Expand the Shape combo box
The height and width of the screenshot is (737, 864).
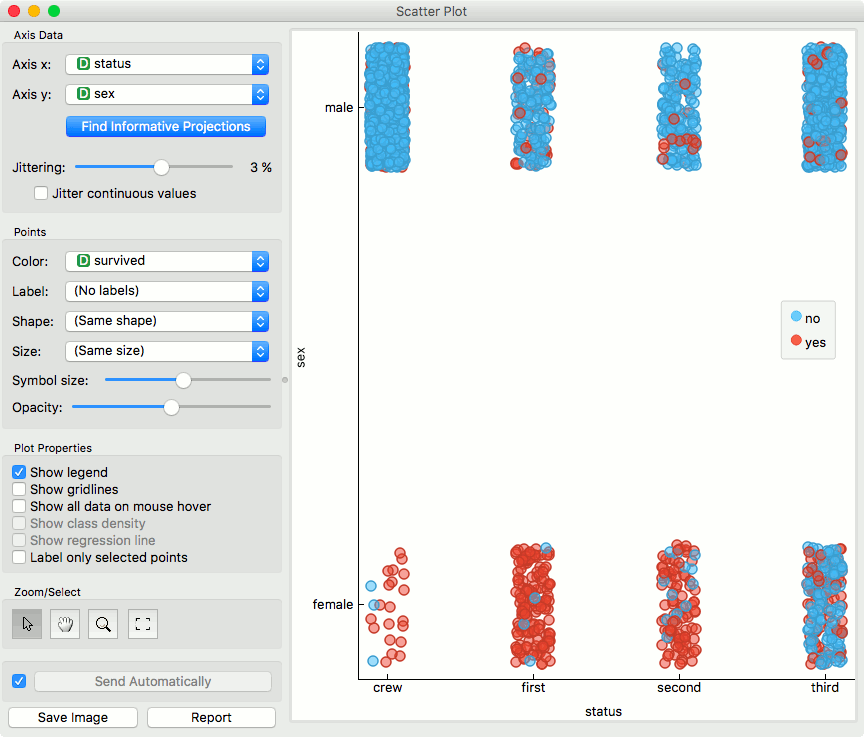coord(167,321)
